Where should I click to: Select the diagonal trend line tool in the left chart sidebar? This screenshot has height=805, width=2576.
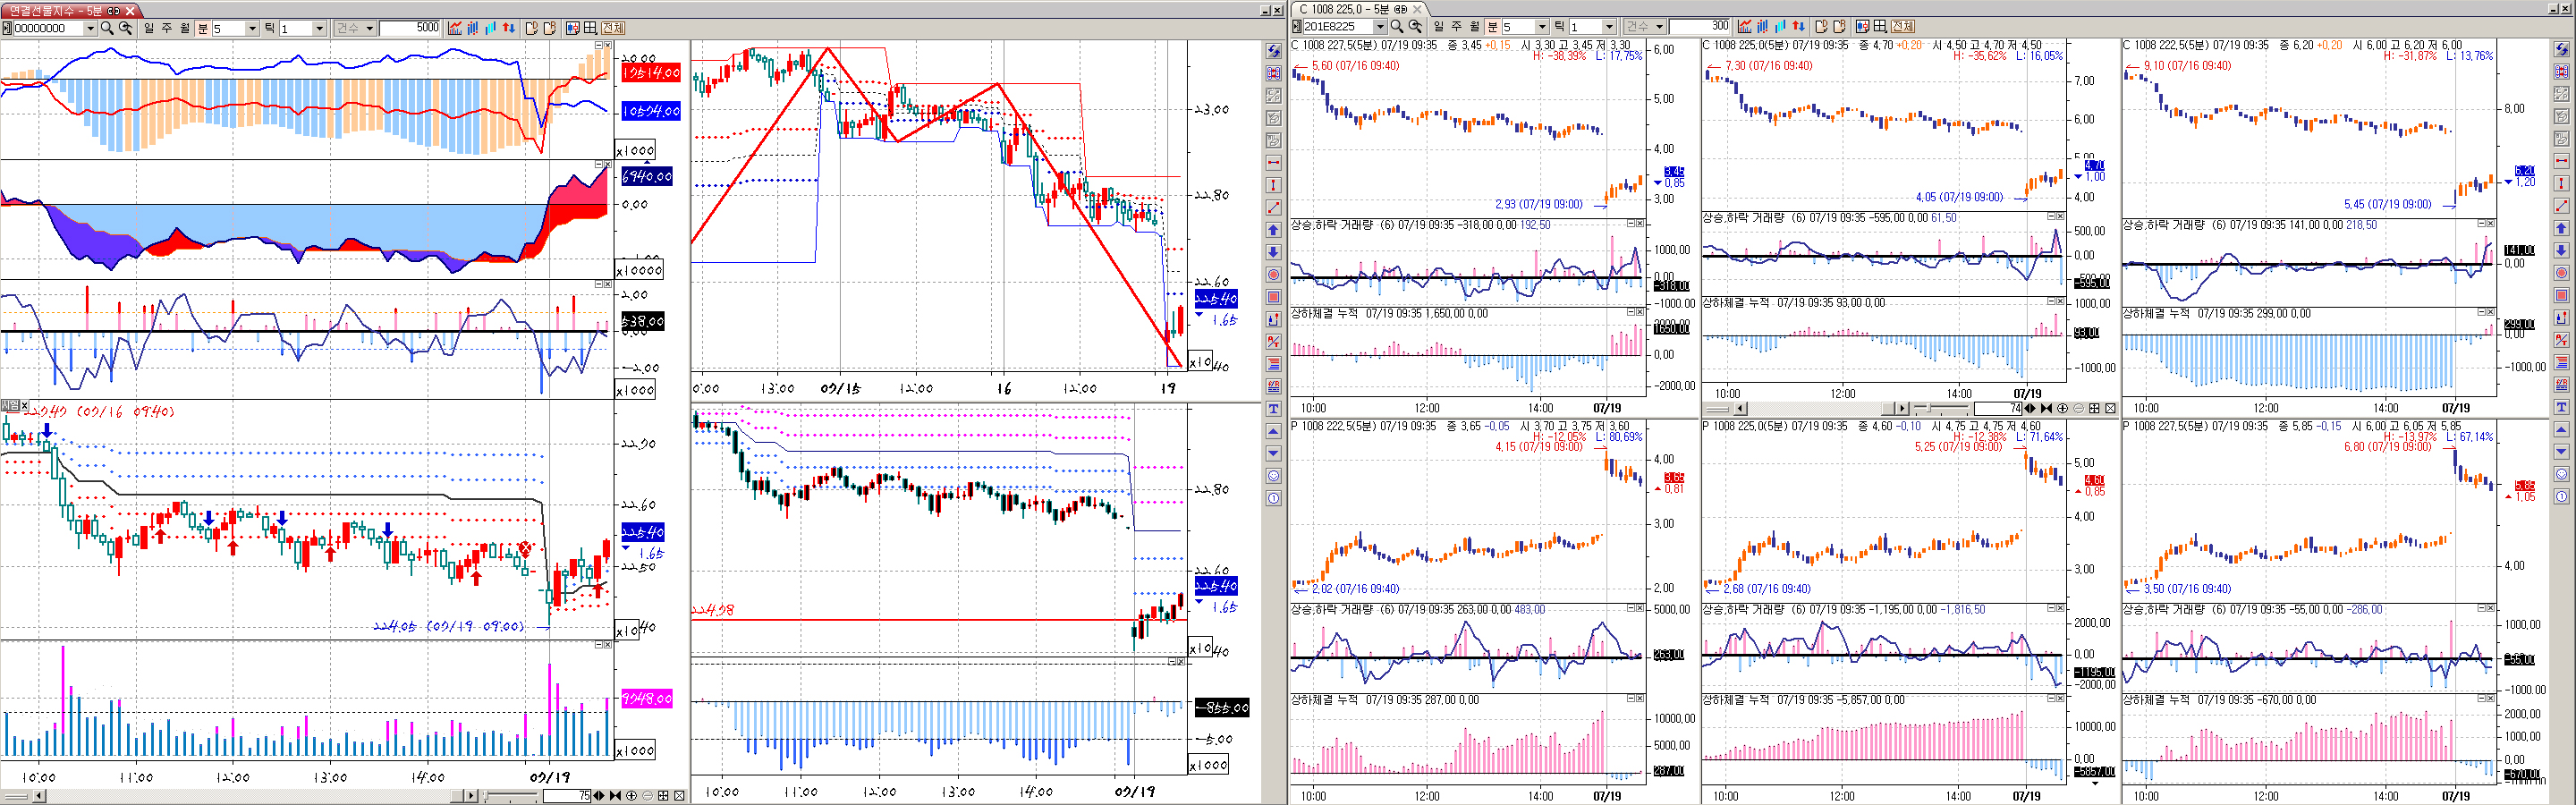pyautogui.click(x=1273, y=207)
